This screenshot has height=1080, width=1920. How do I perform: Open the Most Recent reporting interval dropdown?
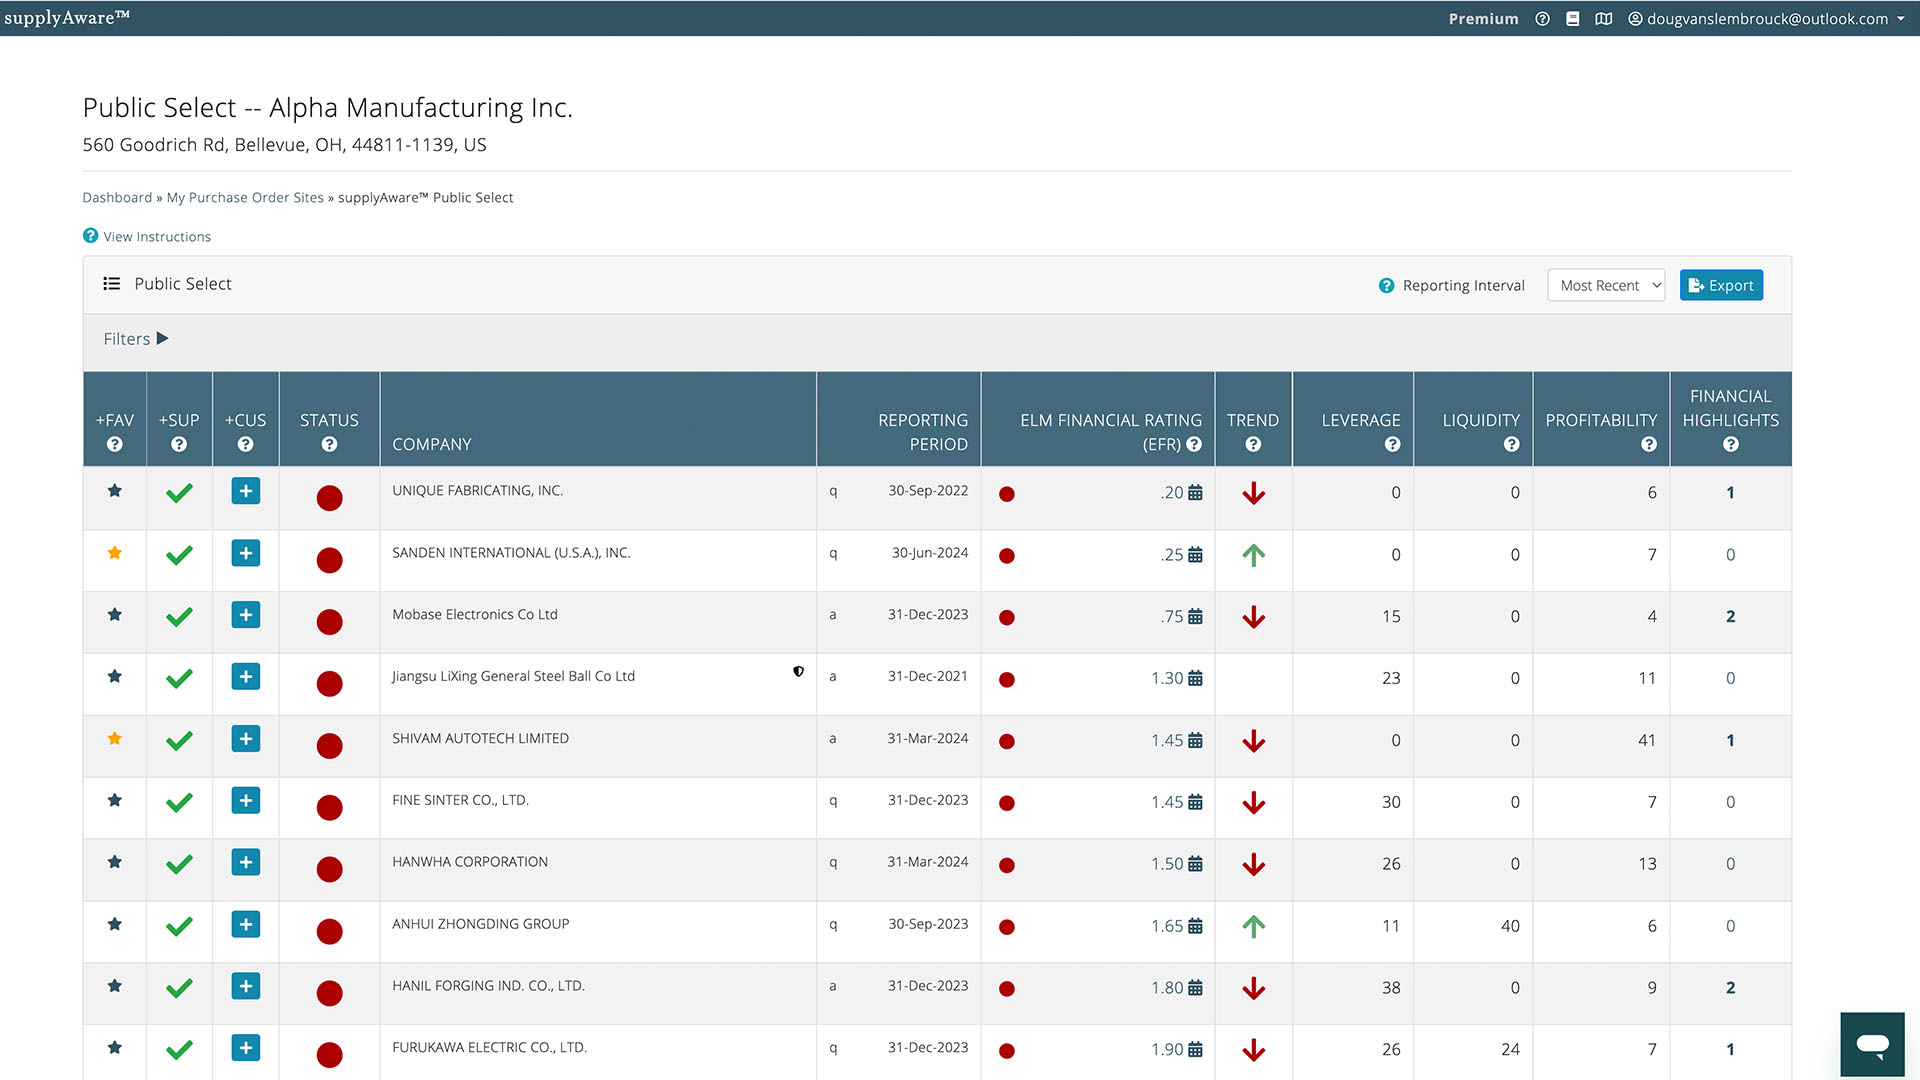tap(1606, 286)
